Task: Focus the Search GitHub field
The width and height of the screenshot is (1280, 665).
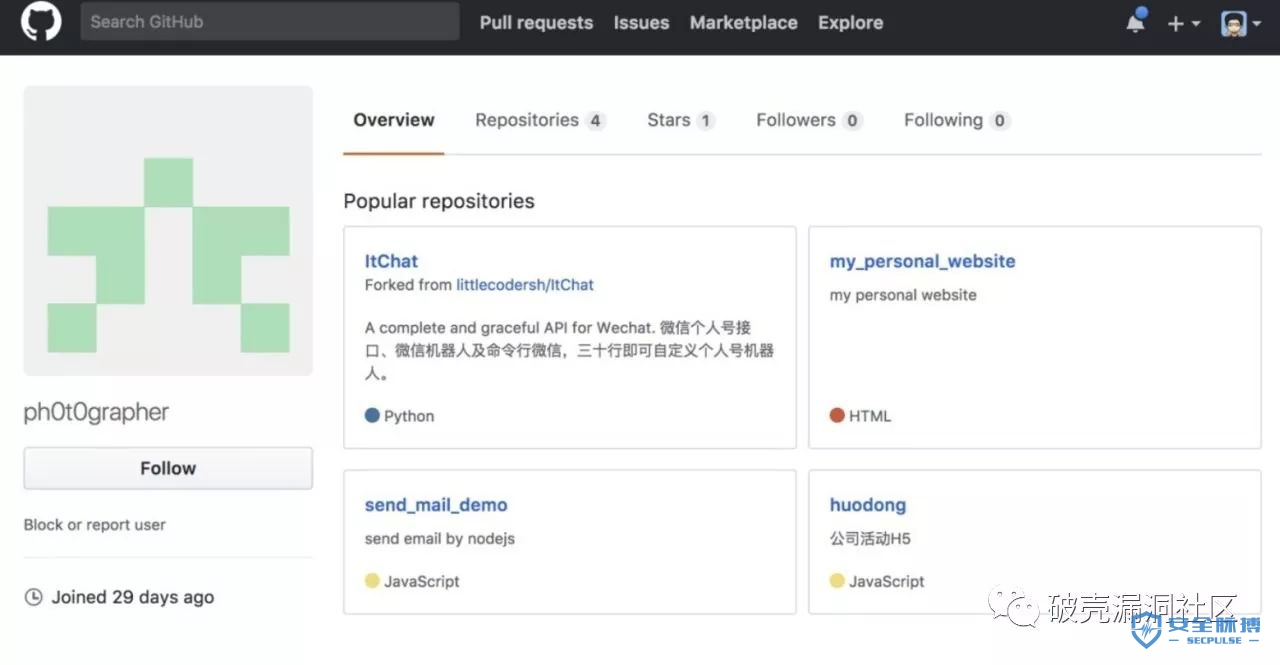Action: click(x=270, y=22)
